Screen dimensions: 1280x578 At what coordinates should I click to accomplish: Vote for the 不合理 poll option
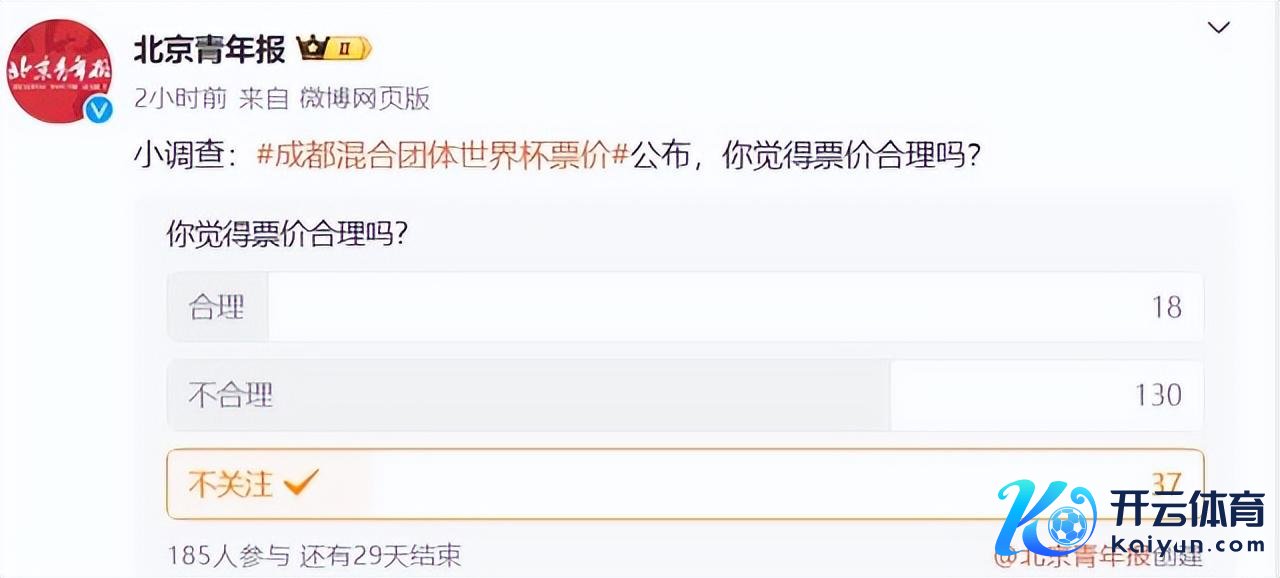tap(685, 395)
